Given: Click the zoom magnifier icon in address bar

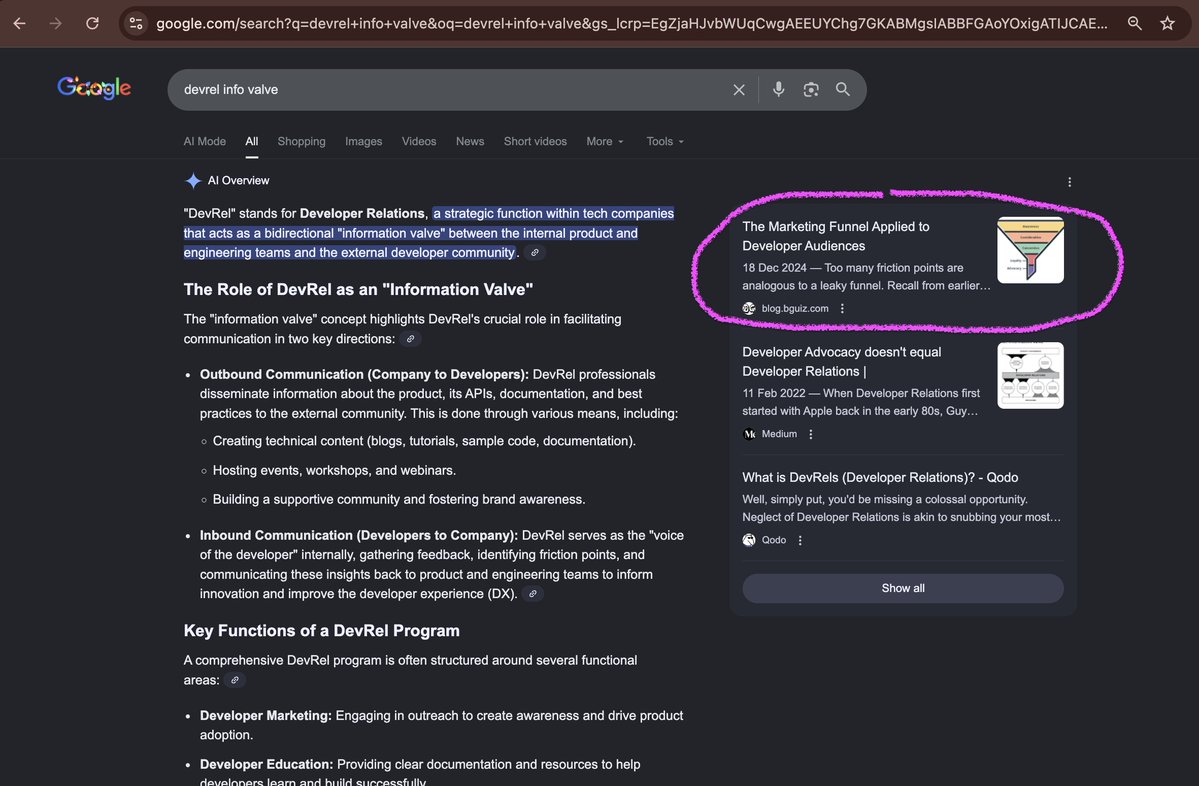Looking at the screenshot, I should 1135,24.
